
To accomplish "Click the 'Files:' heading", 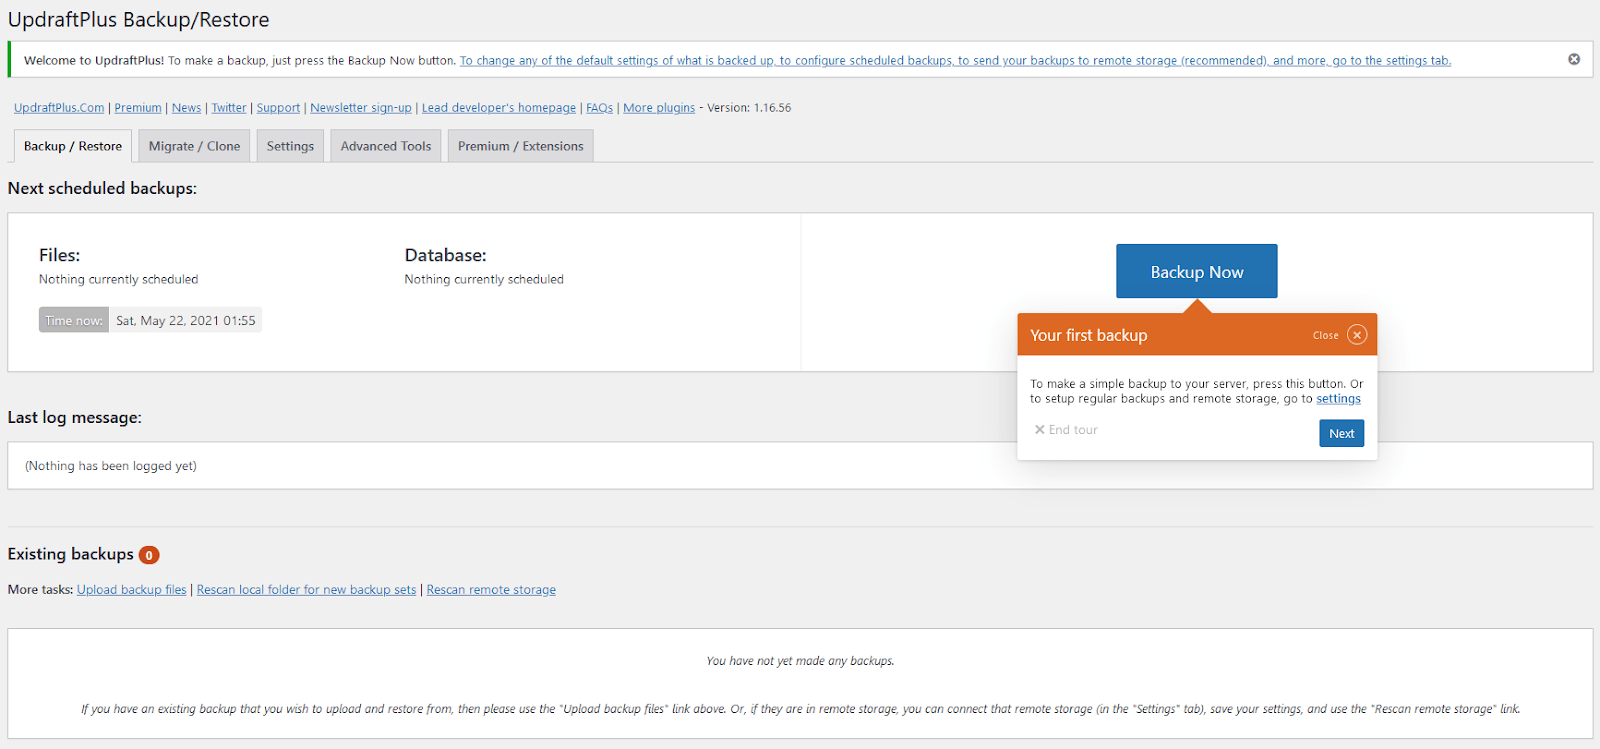I will point(60,256).
